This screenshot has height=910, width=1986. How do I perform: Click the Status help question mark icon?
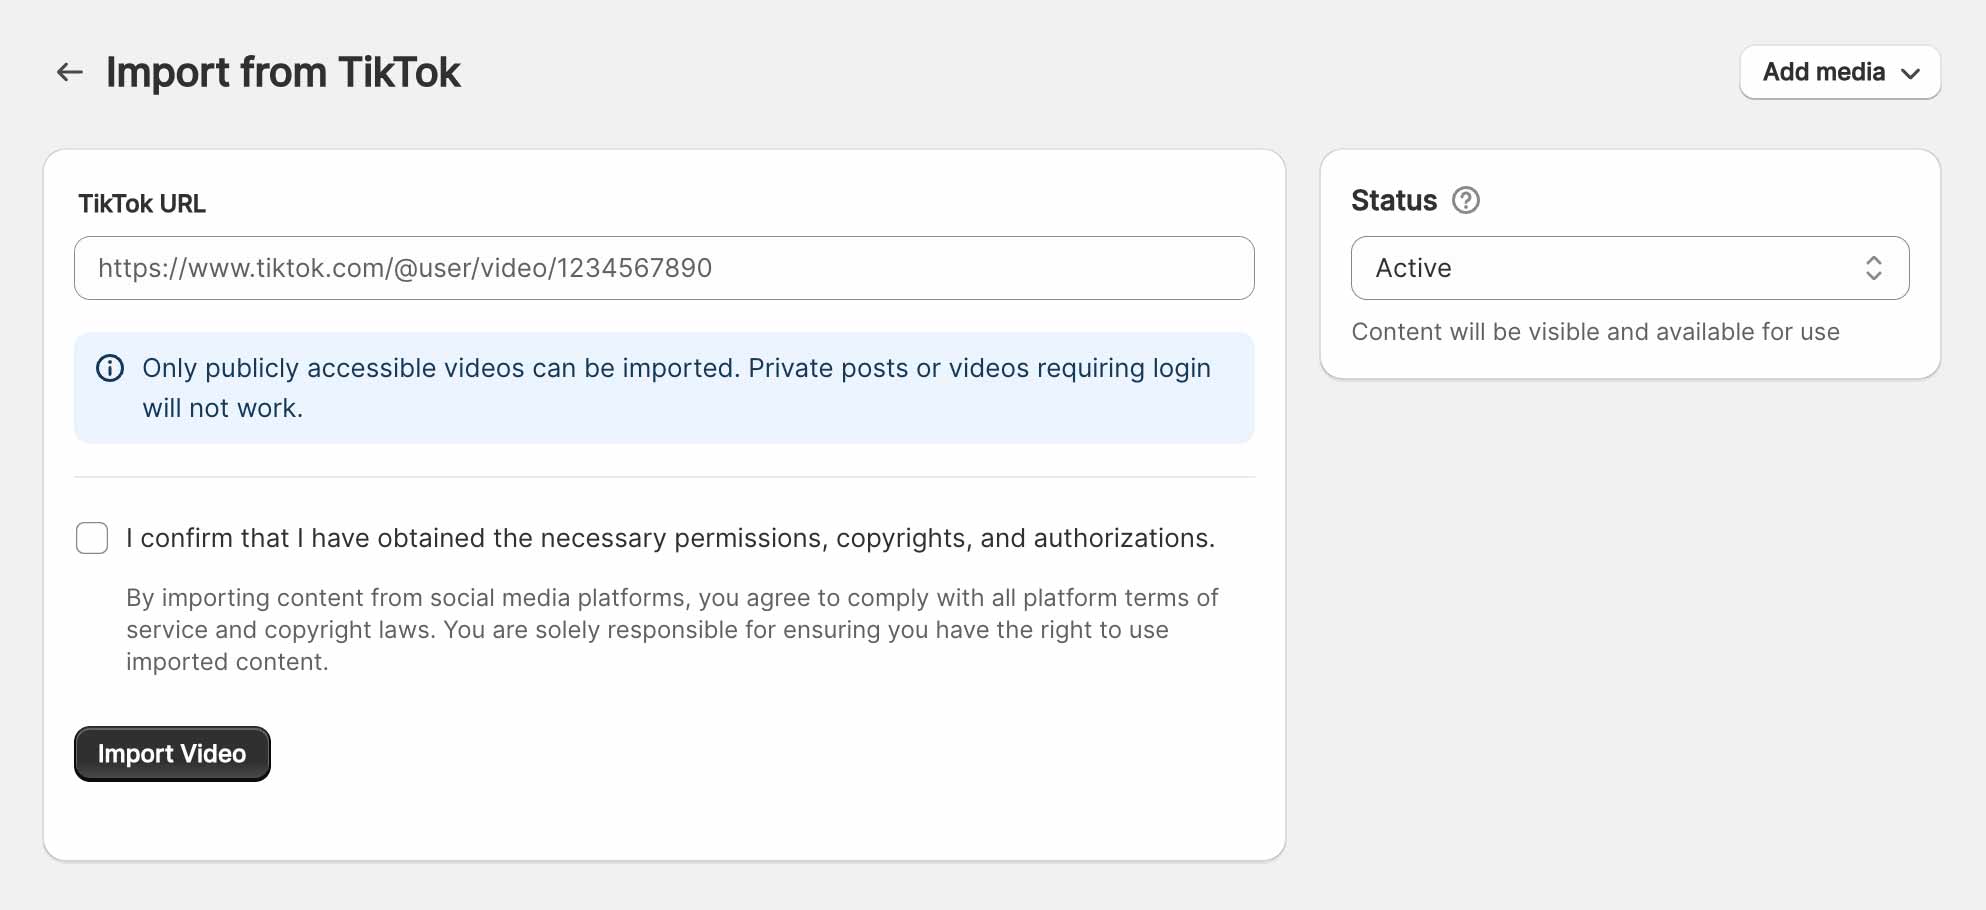click(x=1466, y=201)
